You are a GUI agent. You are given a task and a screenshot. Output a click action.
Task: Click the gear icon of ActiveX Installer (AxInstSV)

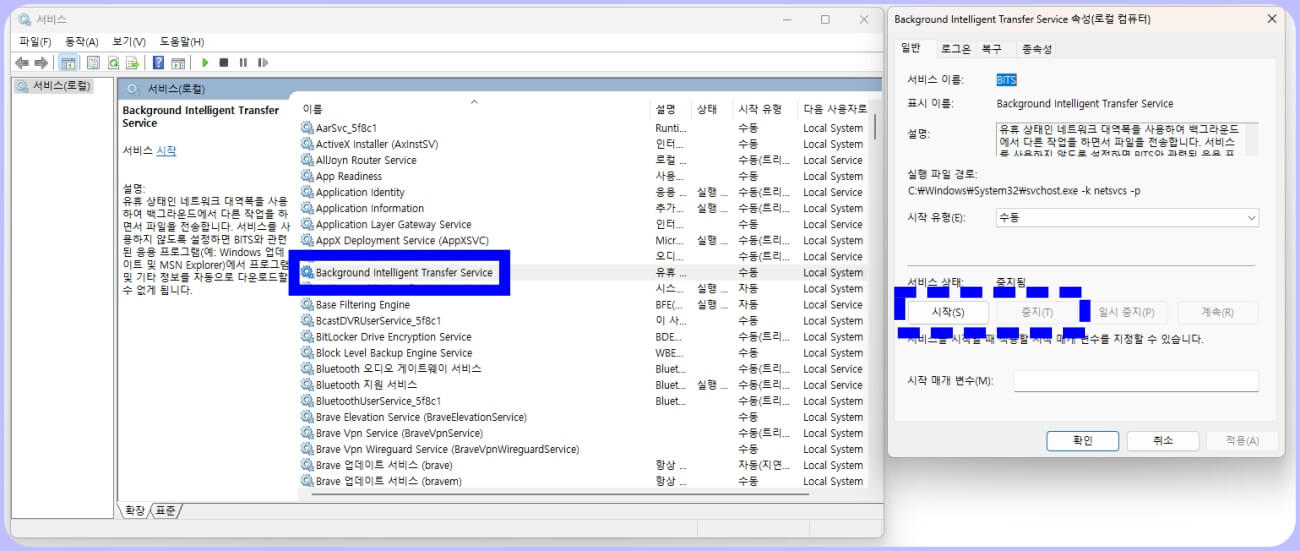(x=307, y=144)
